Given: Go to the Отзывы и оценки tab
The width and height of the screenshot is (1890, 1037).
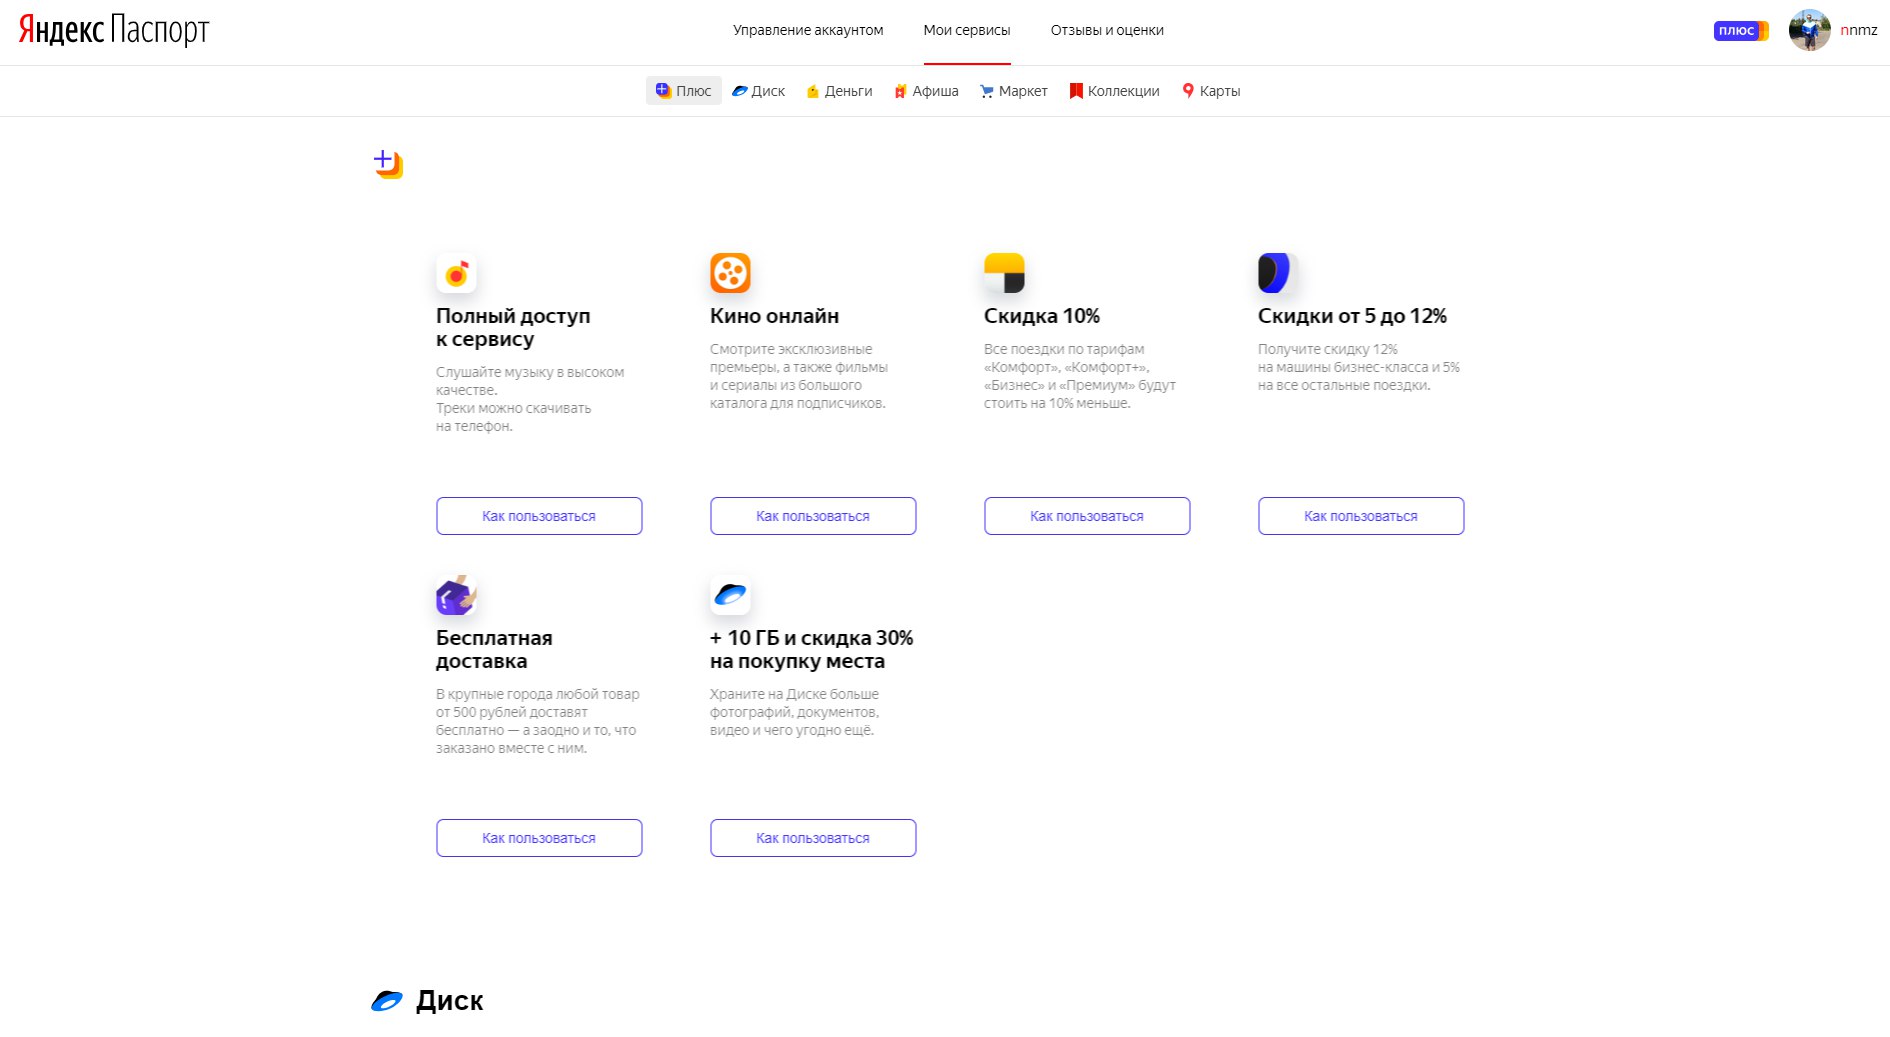Looking at the screenshot, I should (1107, 30).
